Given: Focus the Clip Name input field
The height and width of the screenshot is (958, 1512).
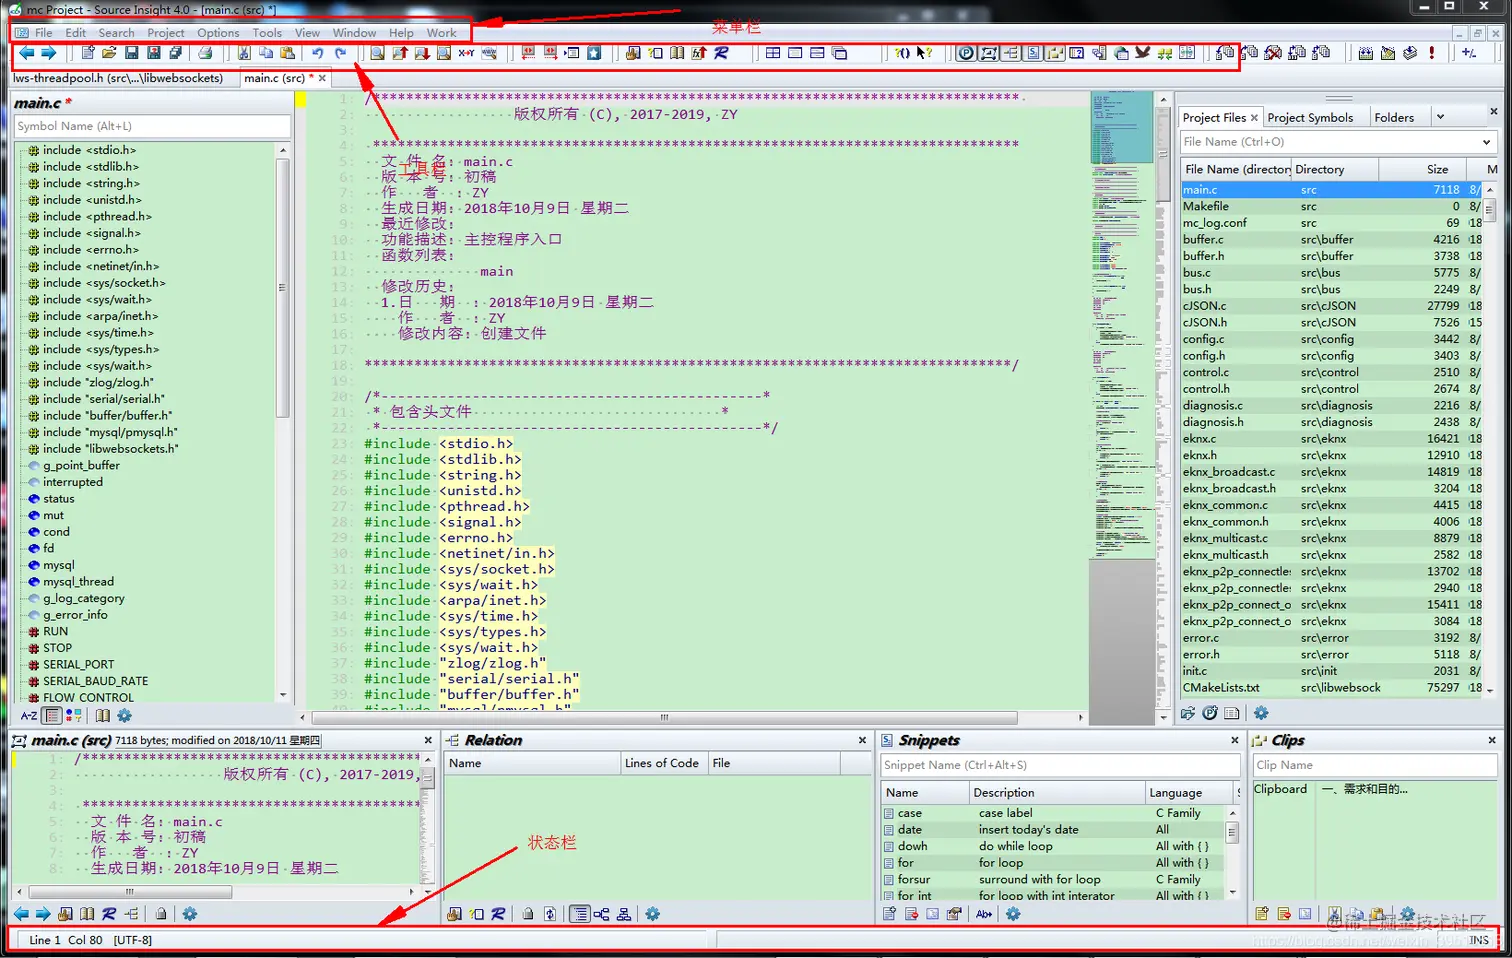Looking at the screenshot, I should (1374, 765).
